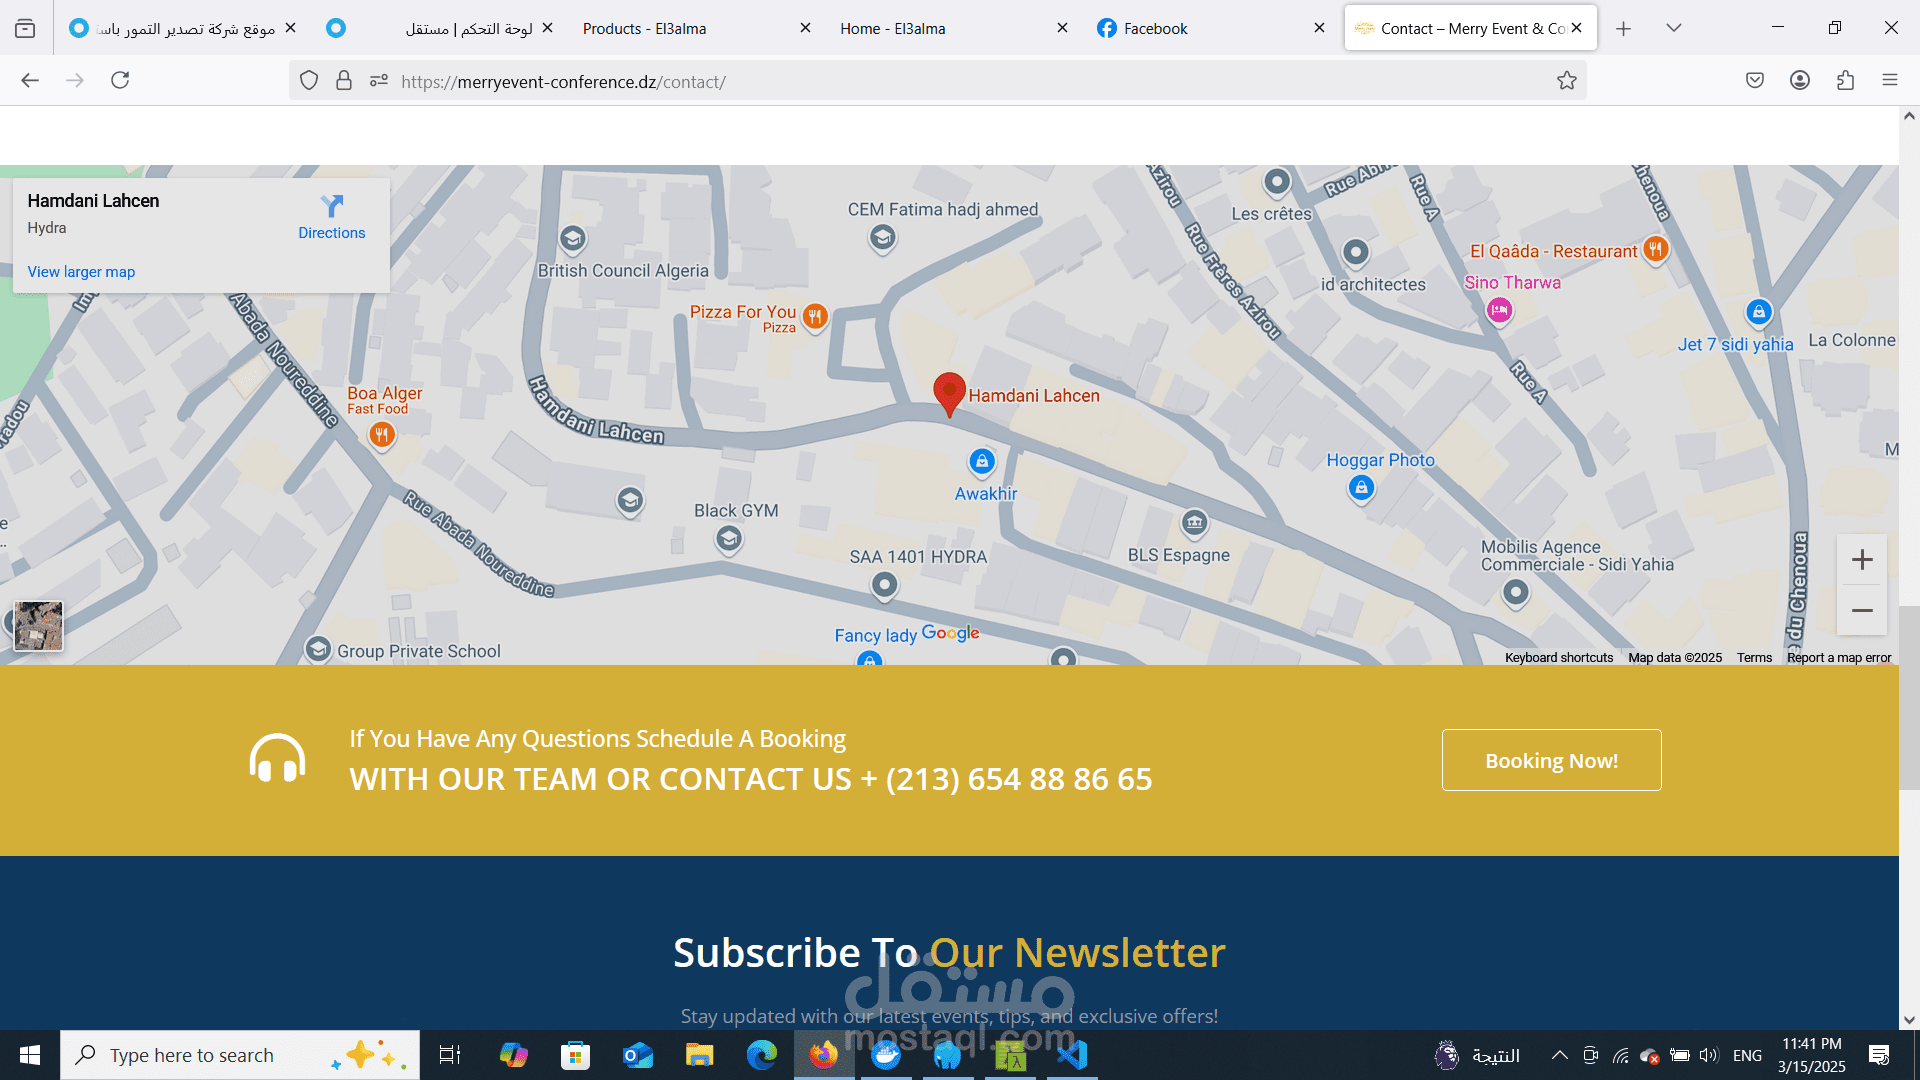Open the Firefox hamburger menu
This screenshot has width=1920, height=1080.
click(x=1889, y=81)
